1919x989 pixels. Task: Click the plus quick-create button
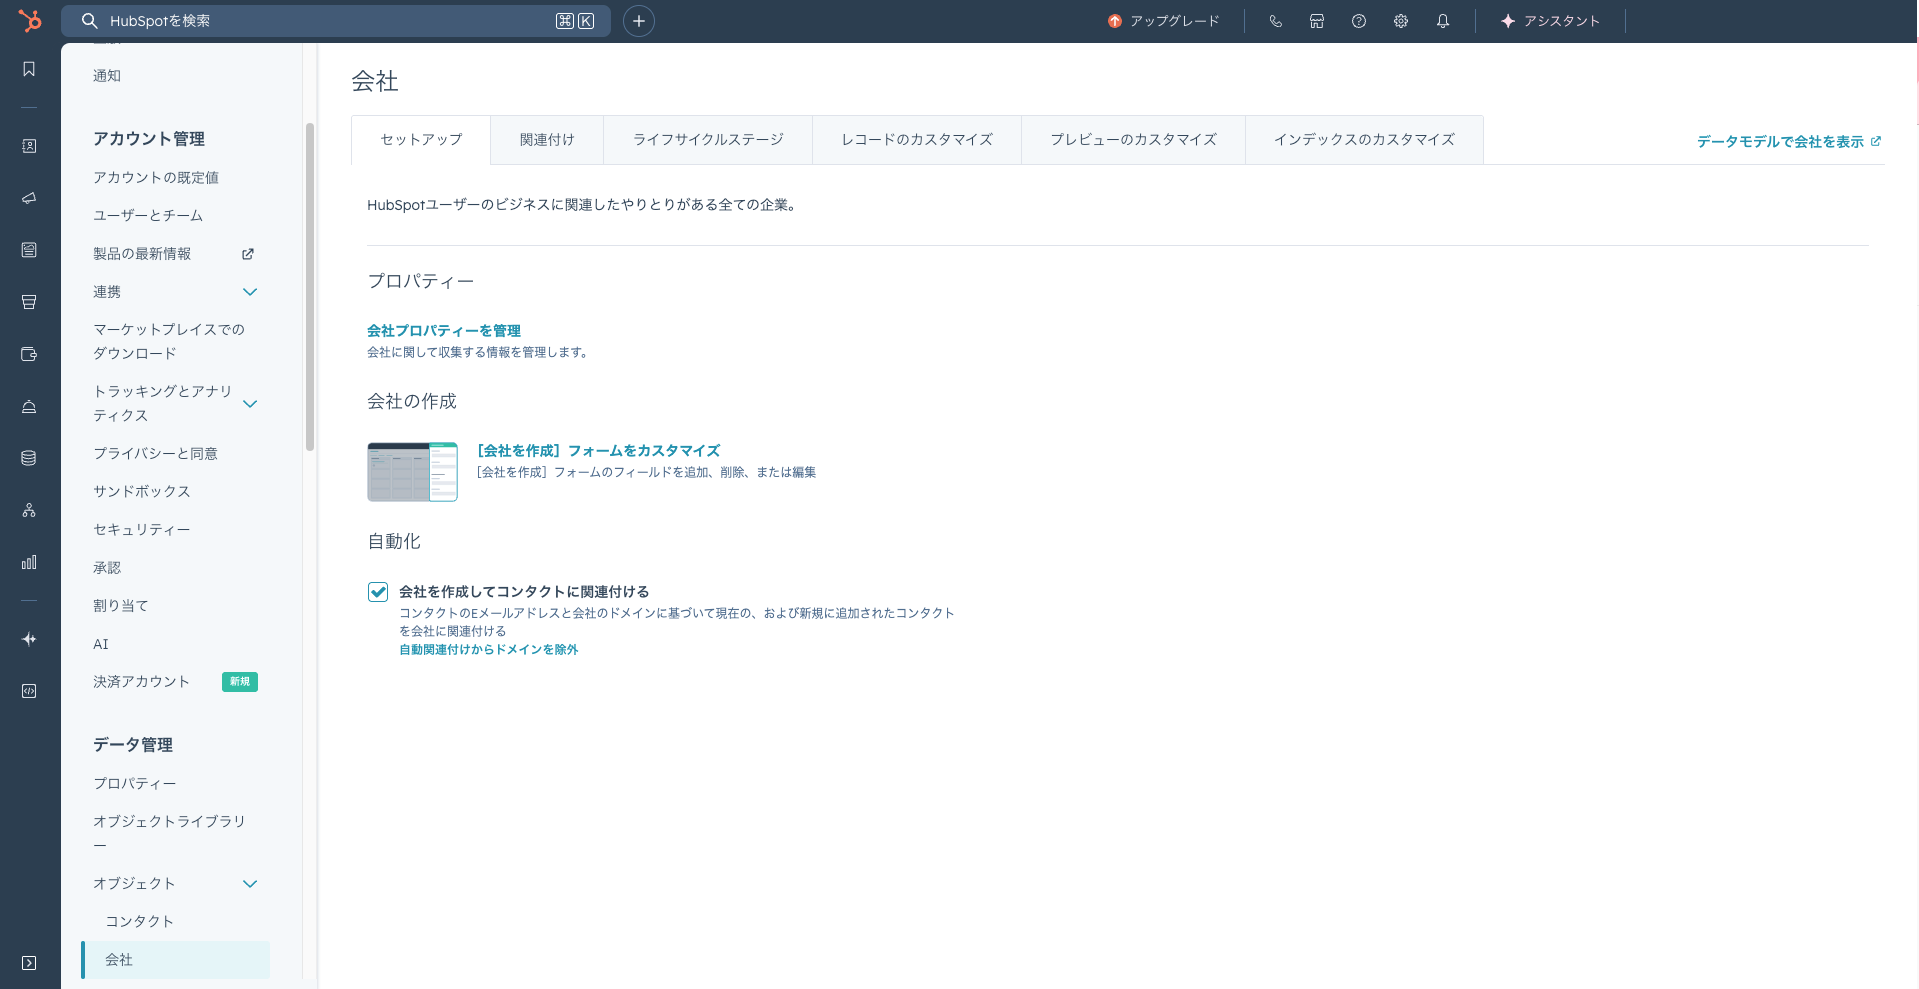[639, 21]
